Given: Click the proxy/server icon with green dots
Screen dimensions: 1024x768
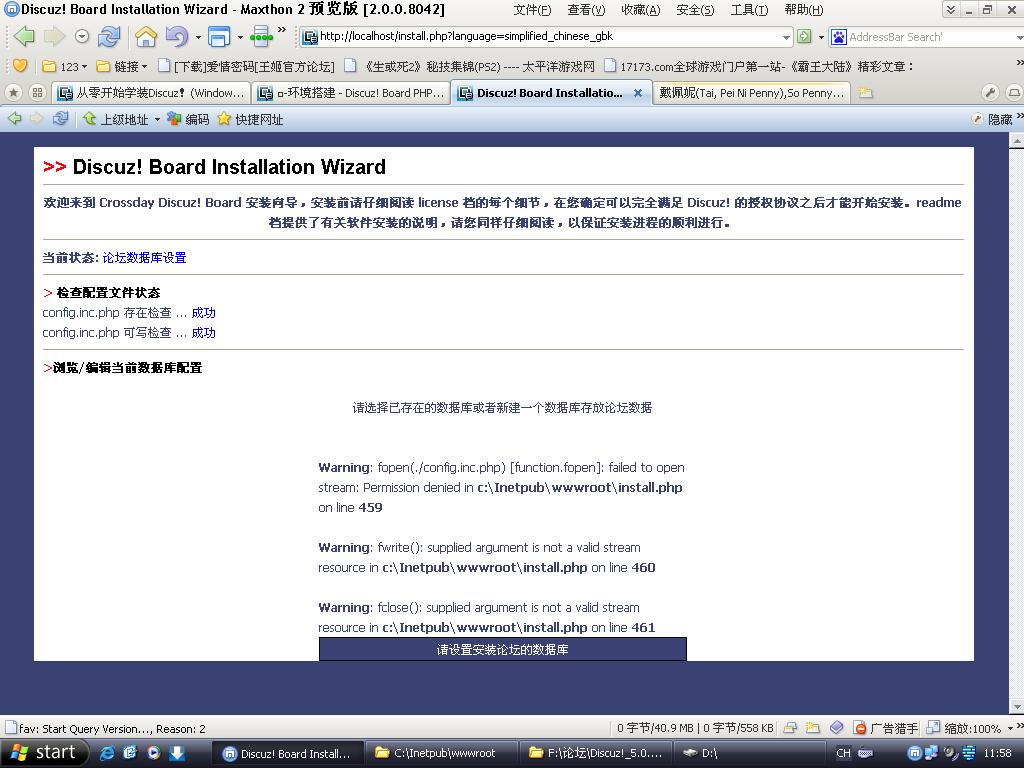Looking at the screenshot, I should pyautogui.click(x=261, y=37).
